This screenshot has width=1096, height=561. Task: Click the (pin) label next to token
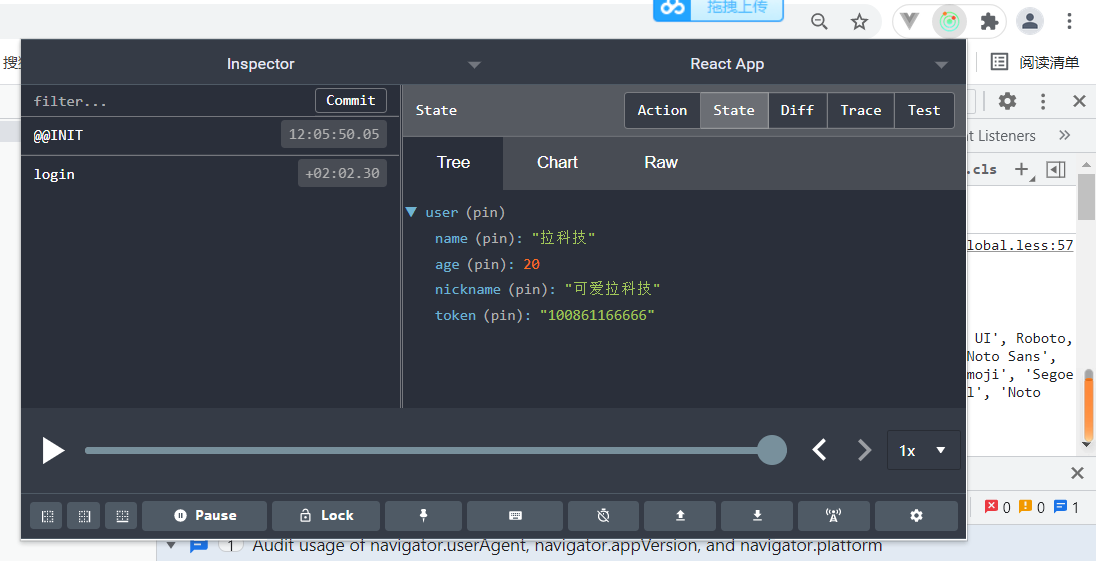click(503, 315)
